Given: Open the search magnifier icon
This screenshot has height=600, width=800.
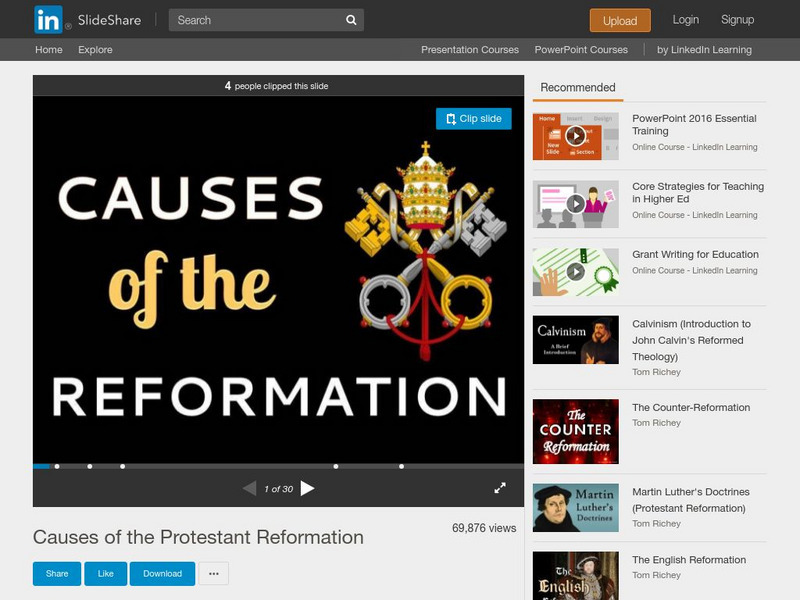Looking at the screenshot, I should click(x=349, y=19).
